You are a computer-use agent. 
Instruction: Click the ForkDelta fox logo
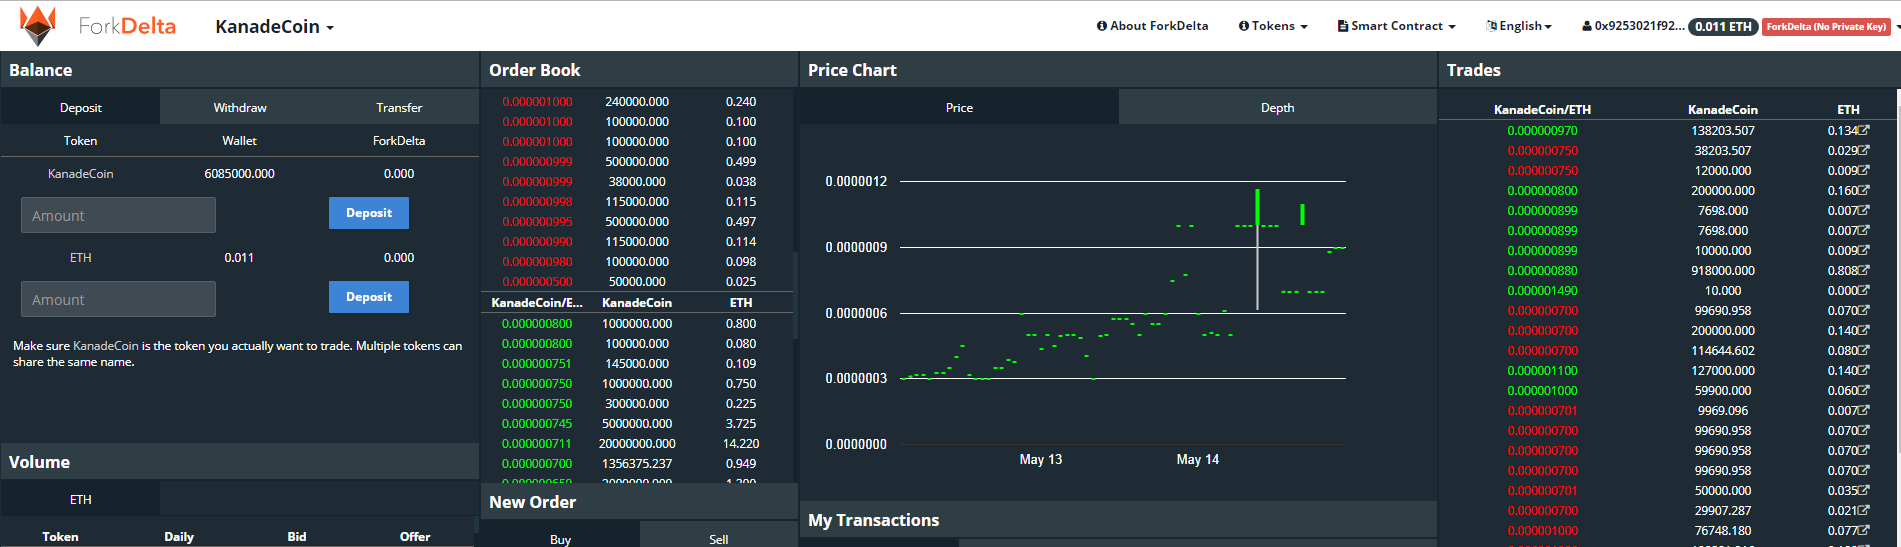point(38,26)
